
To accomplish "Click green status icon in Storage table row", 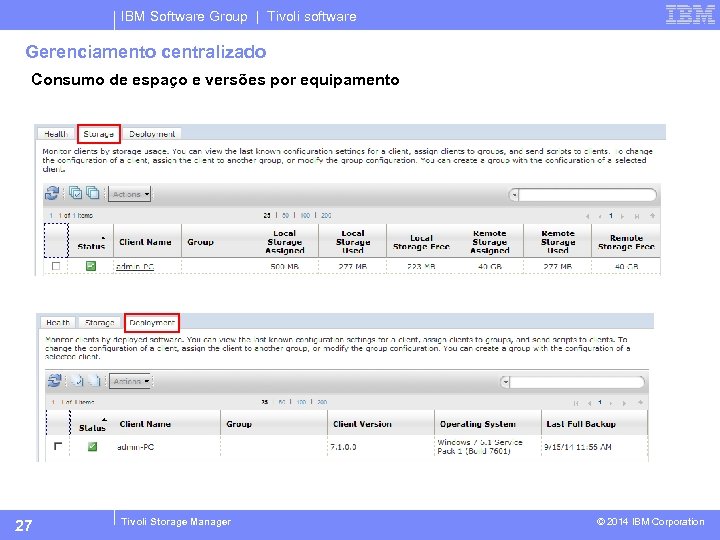I will point(91,266).
